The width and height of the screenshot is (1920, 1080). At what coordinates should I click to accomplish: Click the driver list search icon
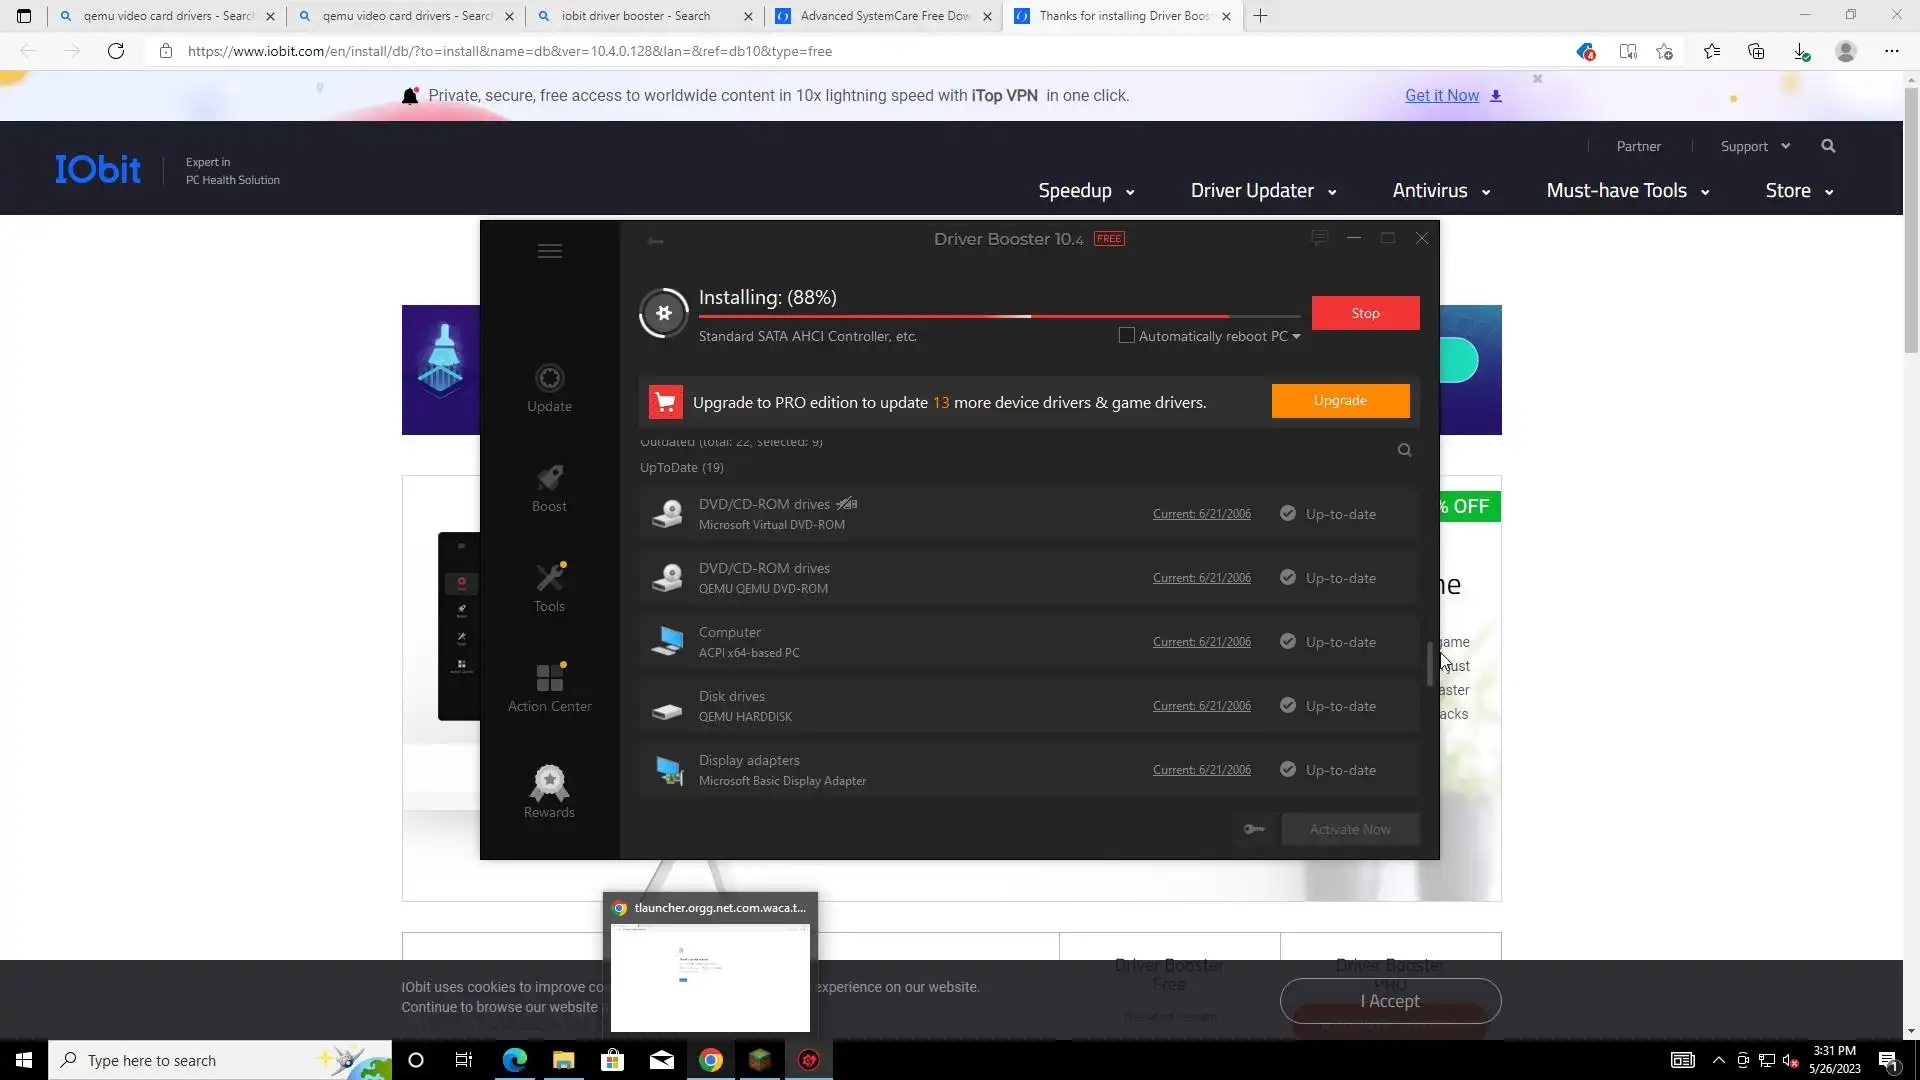(x=1404, y=450)
